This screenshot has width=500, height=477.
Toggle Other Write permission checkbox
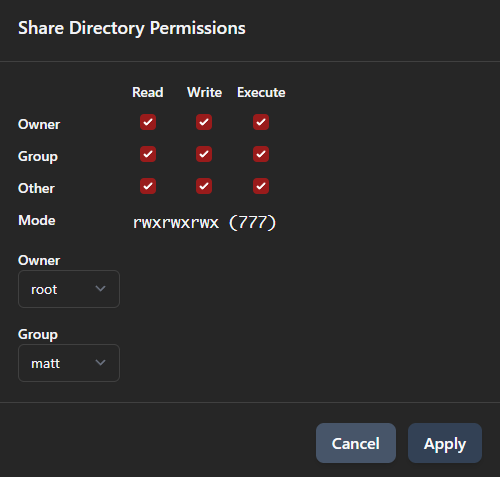pyautogui.click(x=204, y=186)
